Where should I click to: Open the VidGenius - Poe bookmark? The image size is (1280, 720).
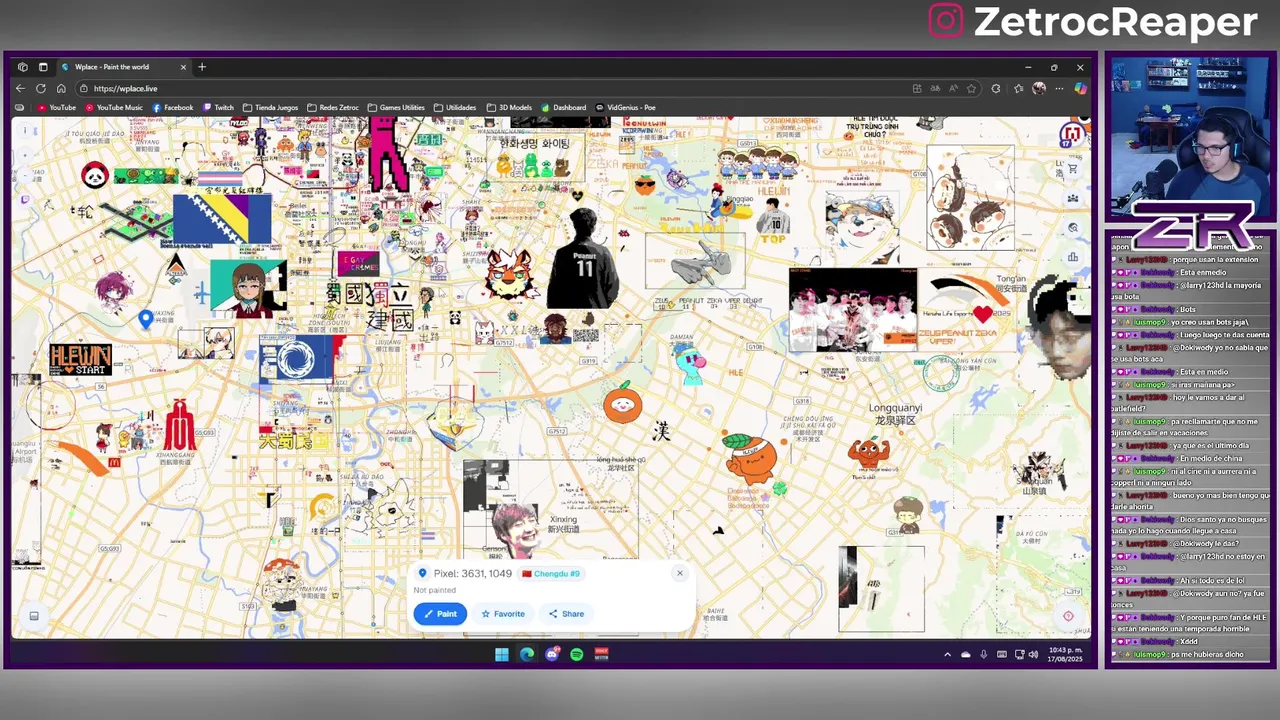(625, 107)
